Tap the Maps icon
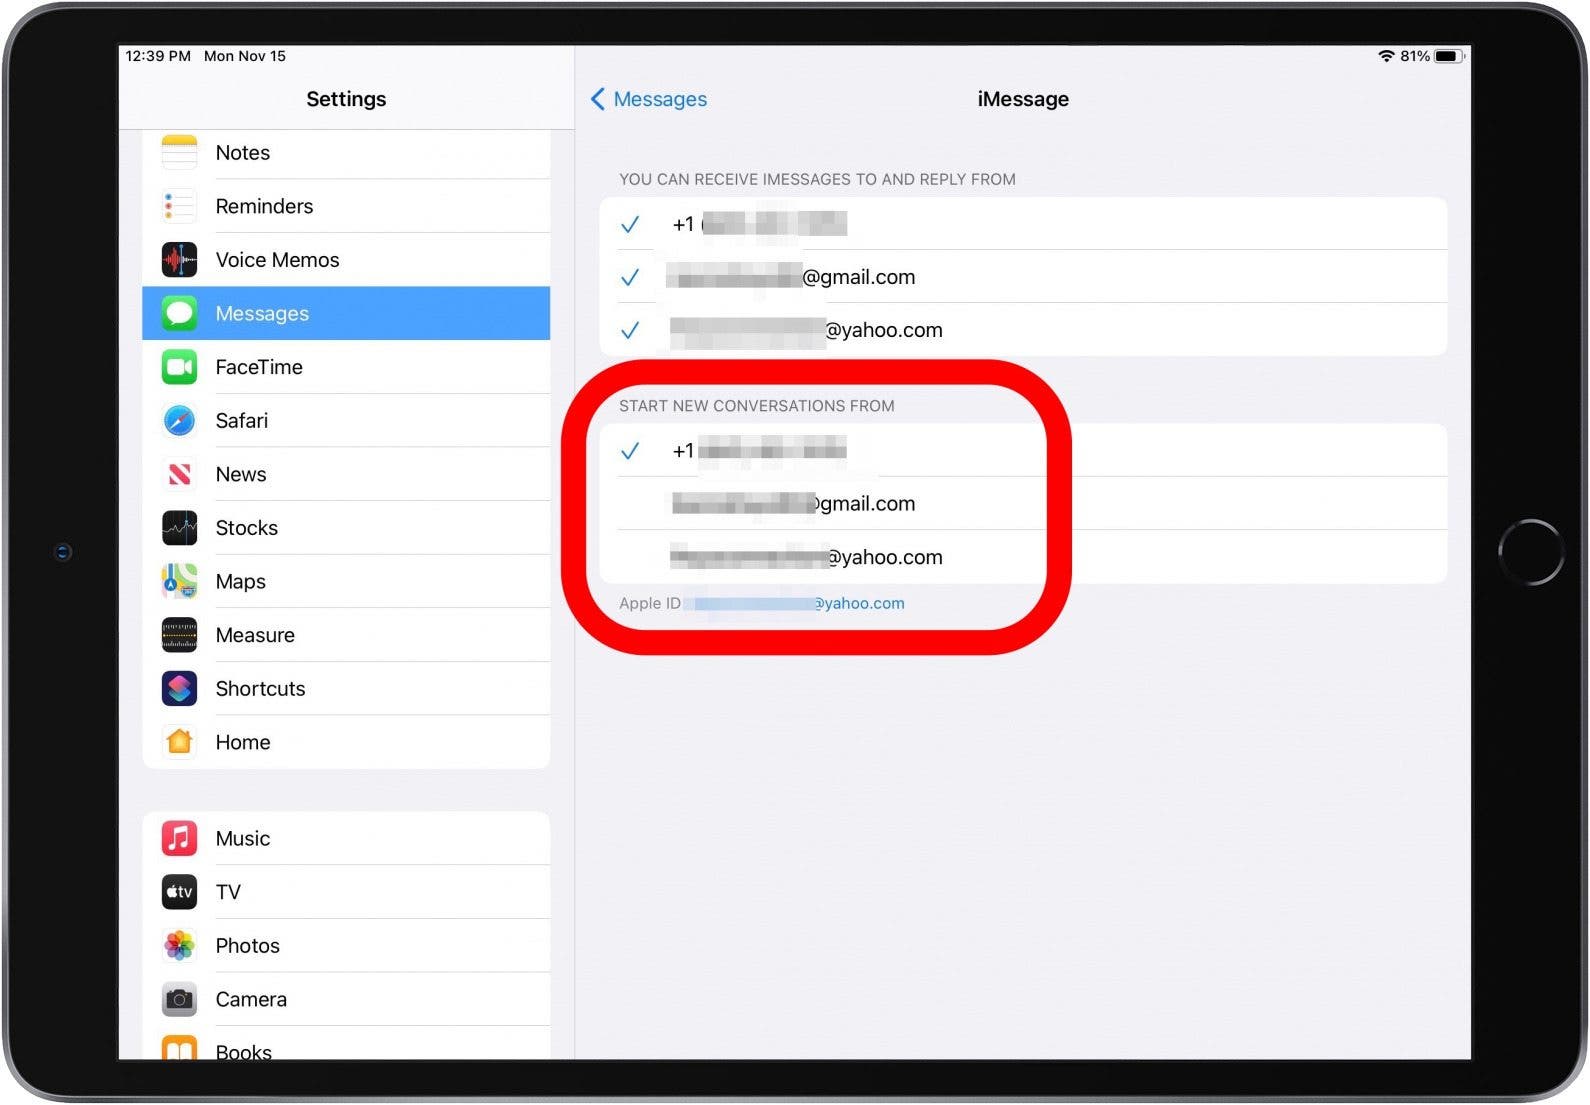 179,582
